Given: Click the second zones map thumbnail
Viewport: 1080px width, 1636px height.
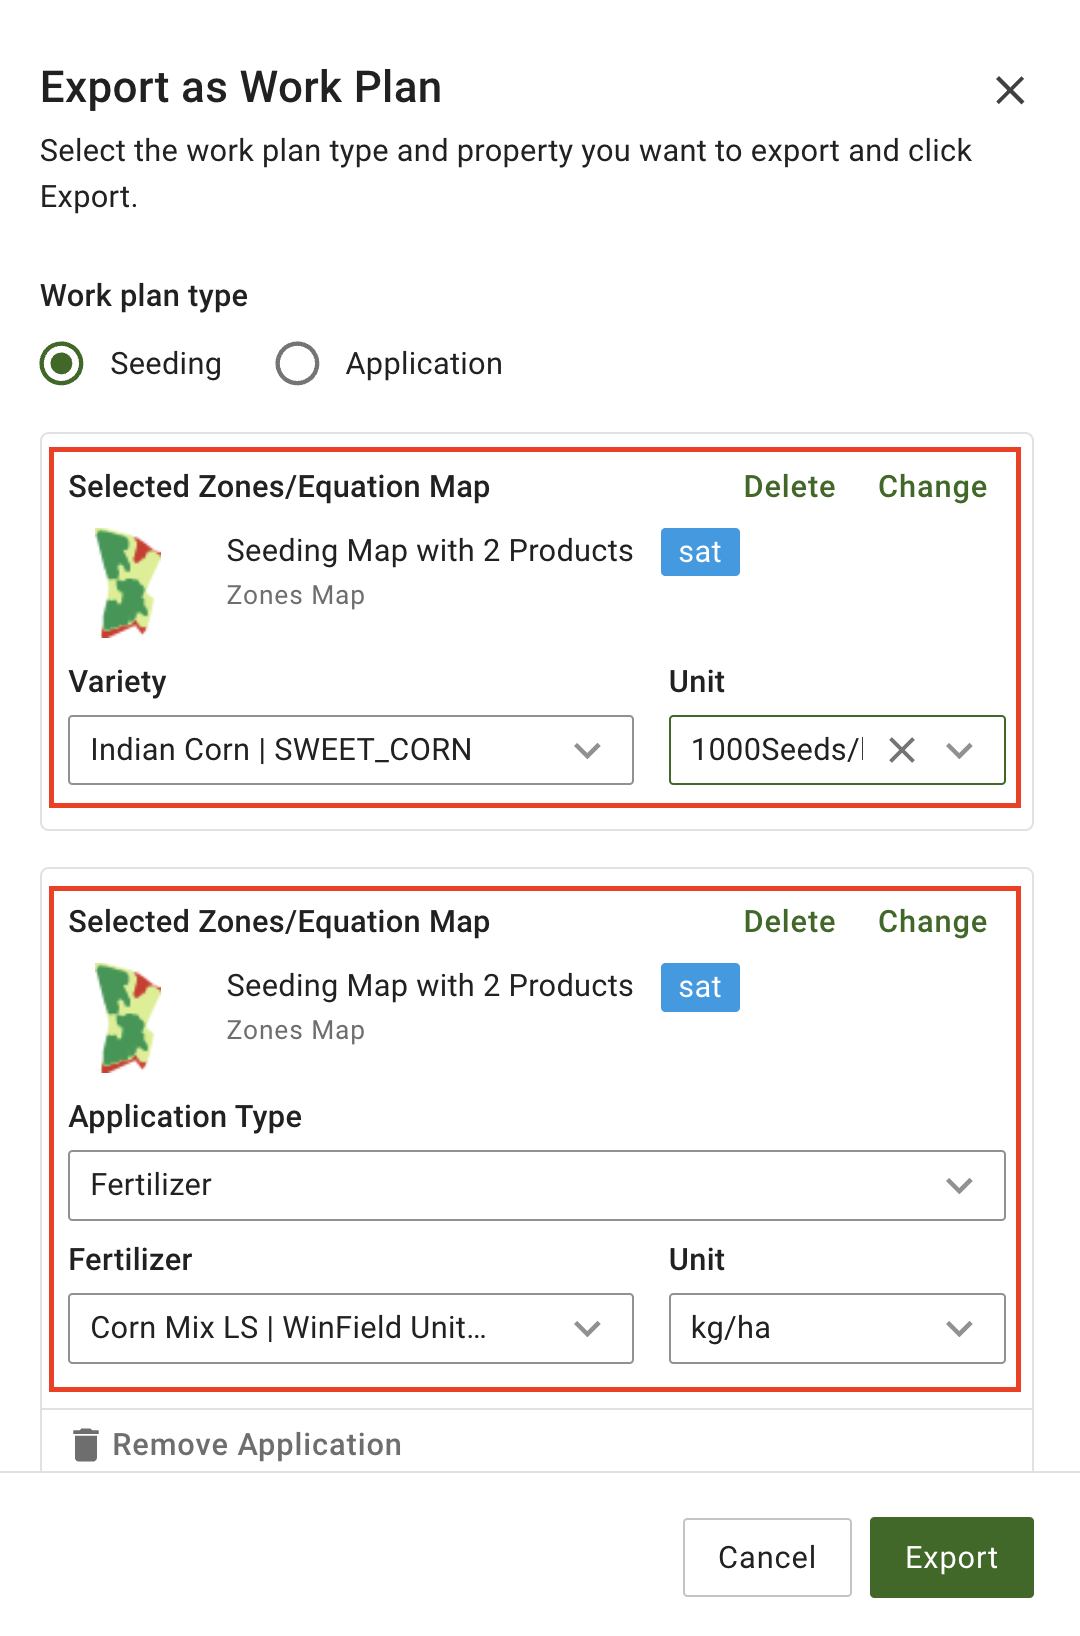Looking at the screenshot, I should coord(127,1018).
